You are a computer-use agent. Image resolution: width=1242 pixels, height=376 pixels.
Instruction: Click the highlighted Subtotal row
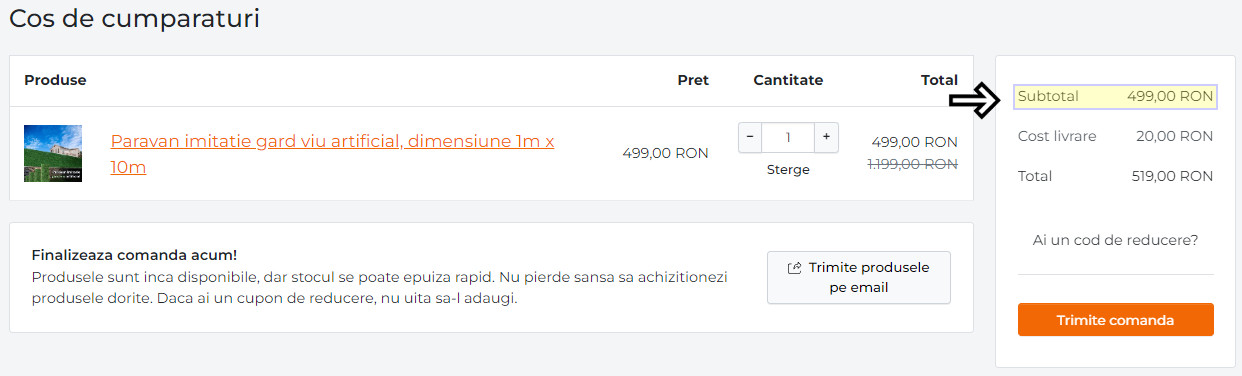pos(1115,97)
